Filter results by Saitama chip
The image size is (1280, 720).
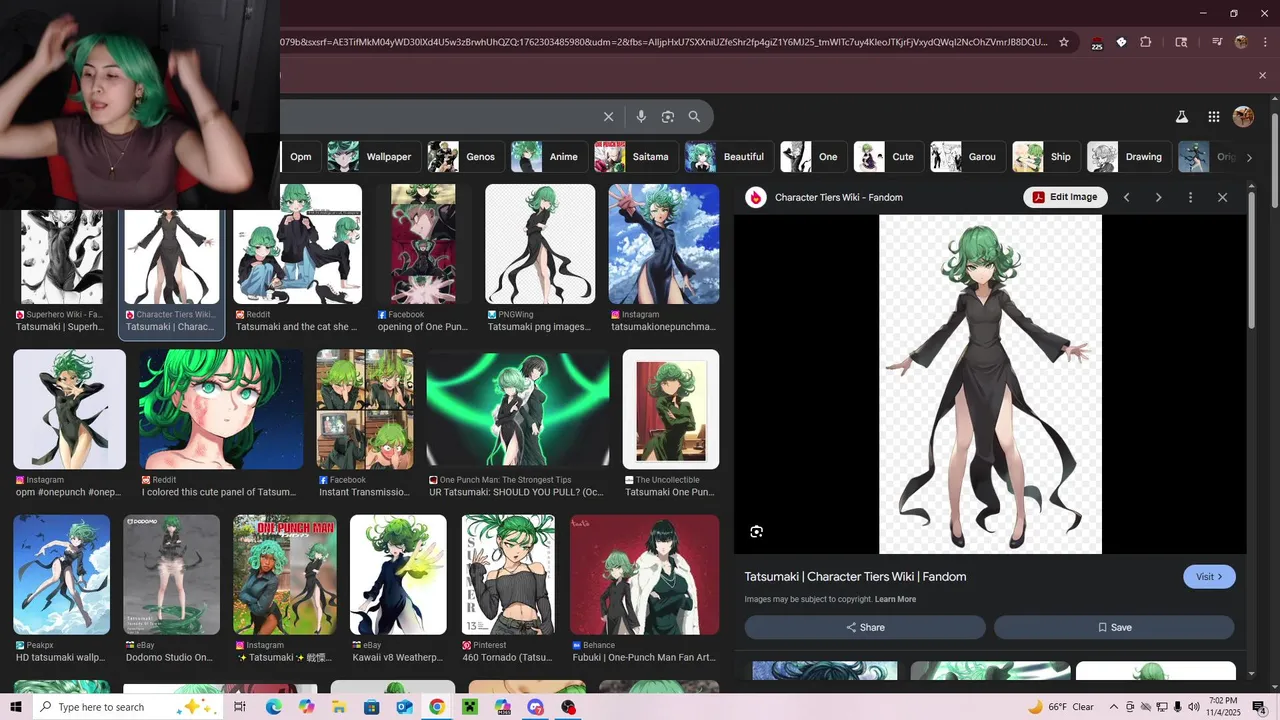[x=635, y=156]
